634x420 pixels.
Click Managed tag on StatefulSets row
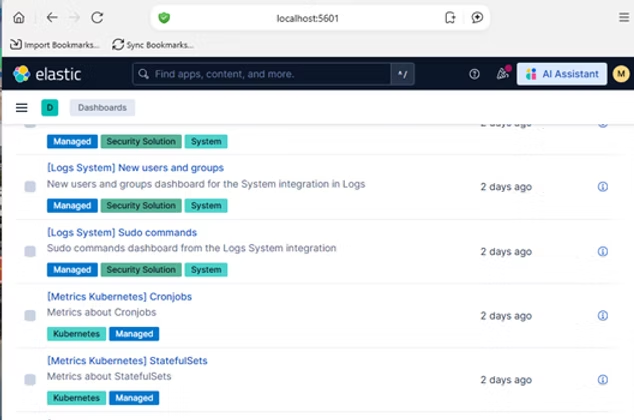point(134,398)
